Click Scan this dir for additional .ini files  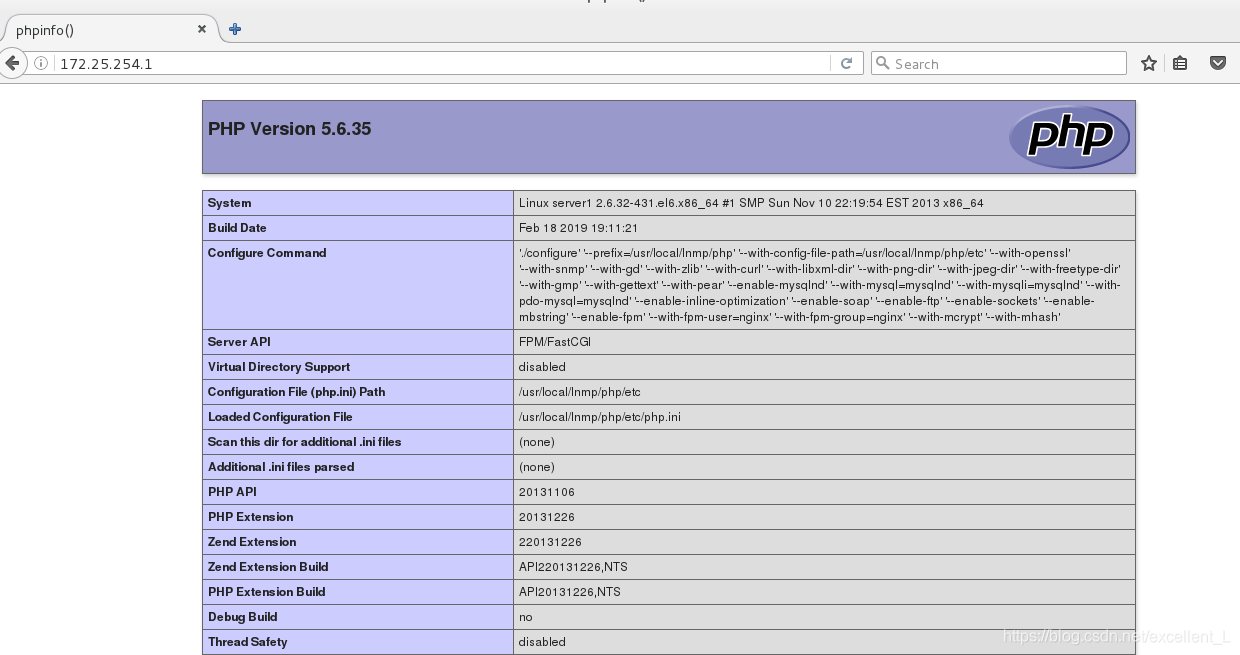[305, 442]
